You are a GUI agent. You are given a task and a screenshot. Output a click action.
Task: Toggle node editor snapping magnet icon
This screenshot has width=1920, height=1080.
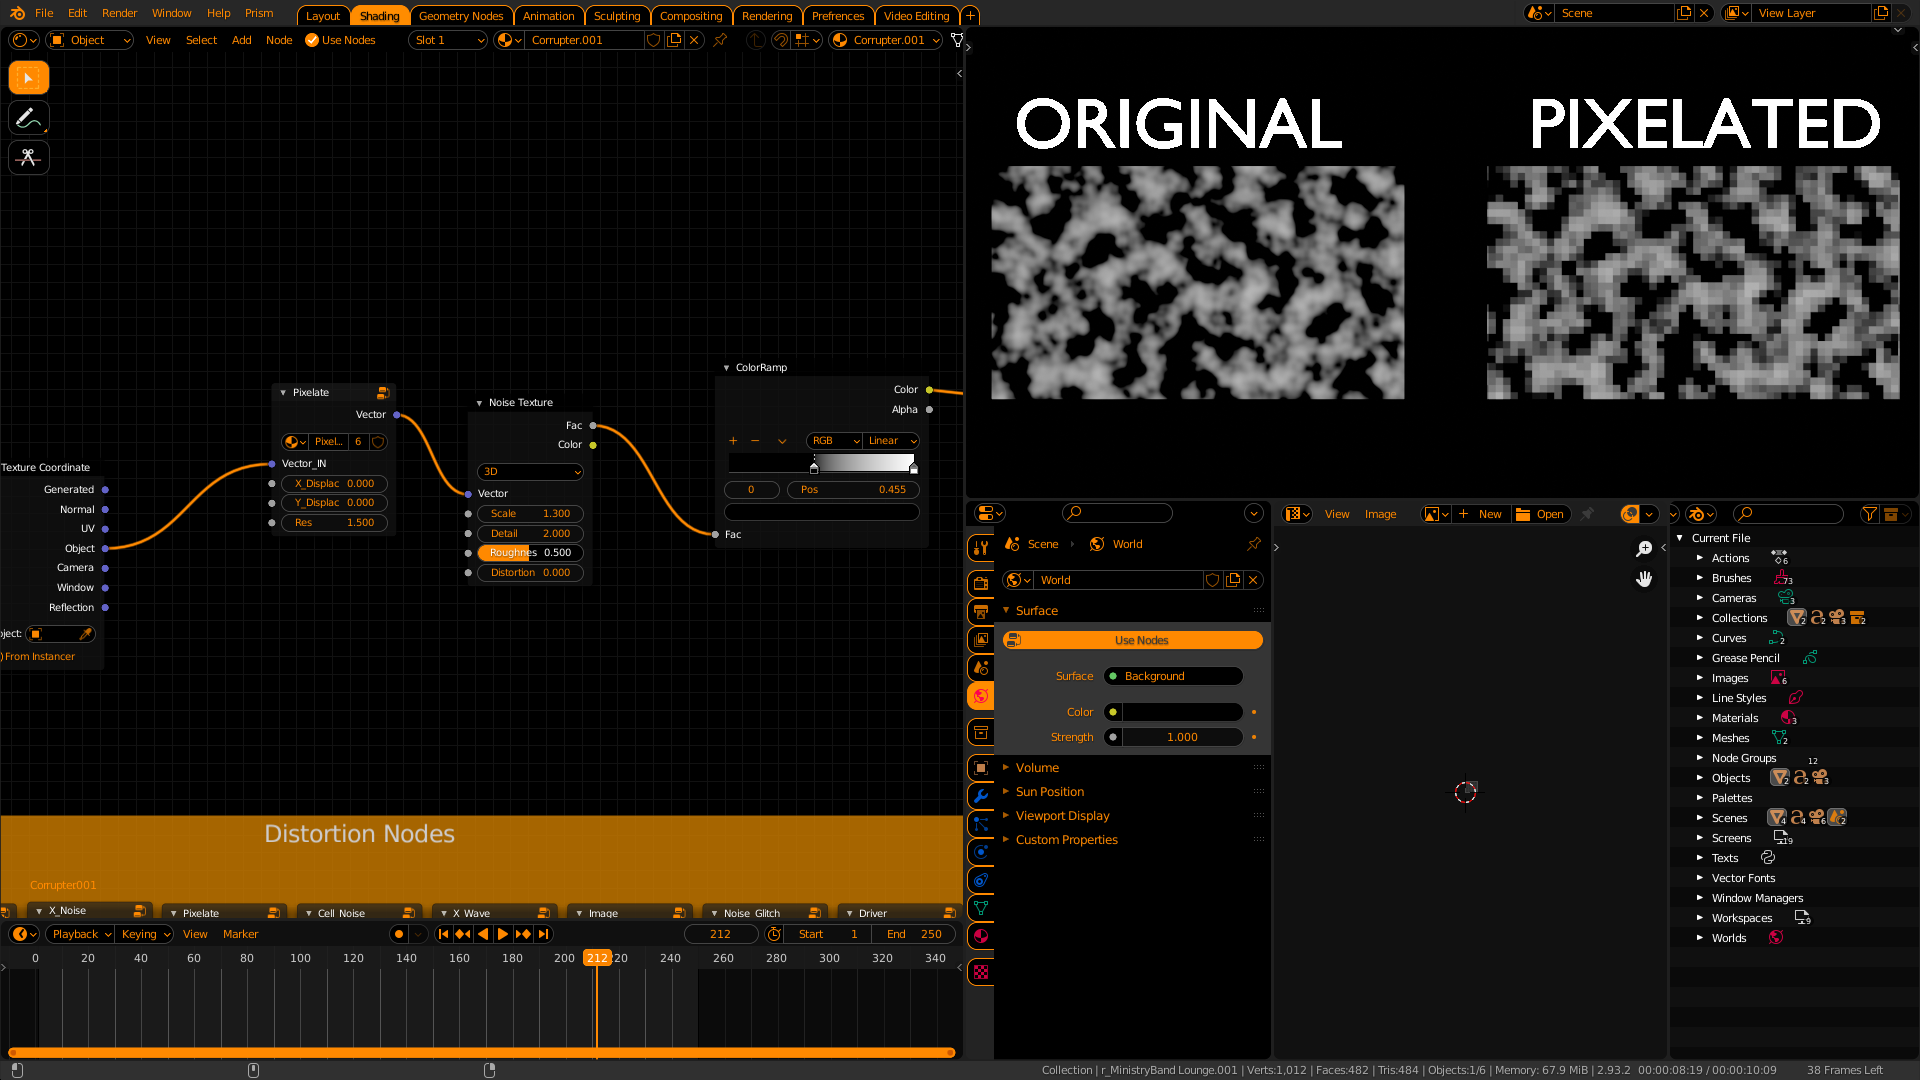[779, 40]
